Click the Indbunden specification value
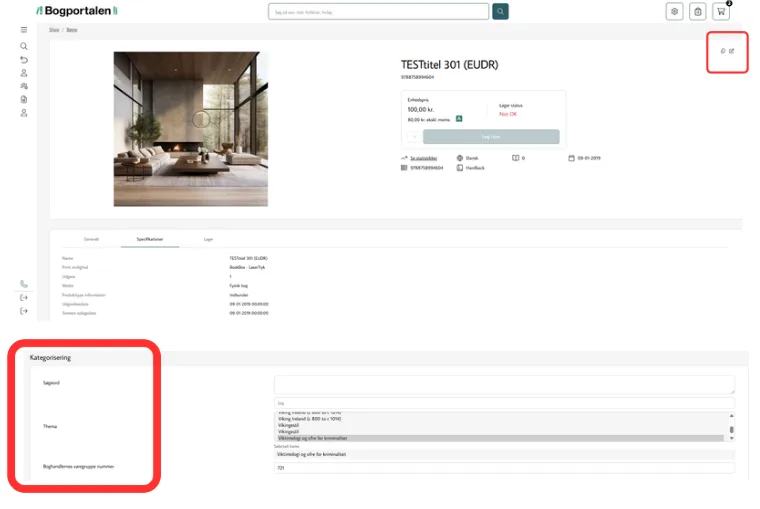The width and height of the screenshot is (760, 509). click(239, 295)
